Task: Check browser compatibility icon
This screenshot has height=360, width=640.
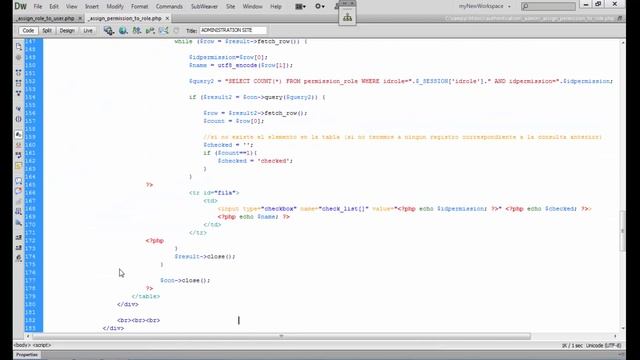Action: (x=164, y=31)
